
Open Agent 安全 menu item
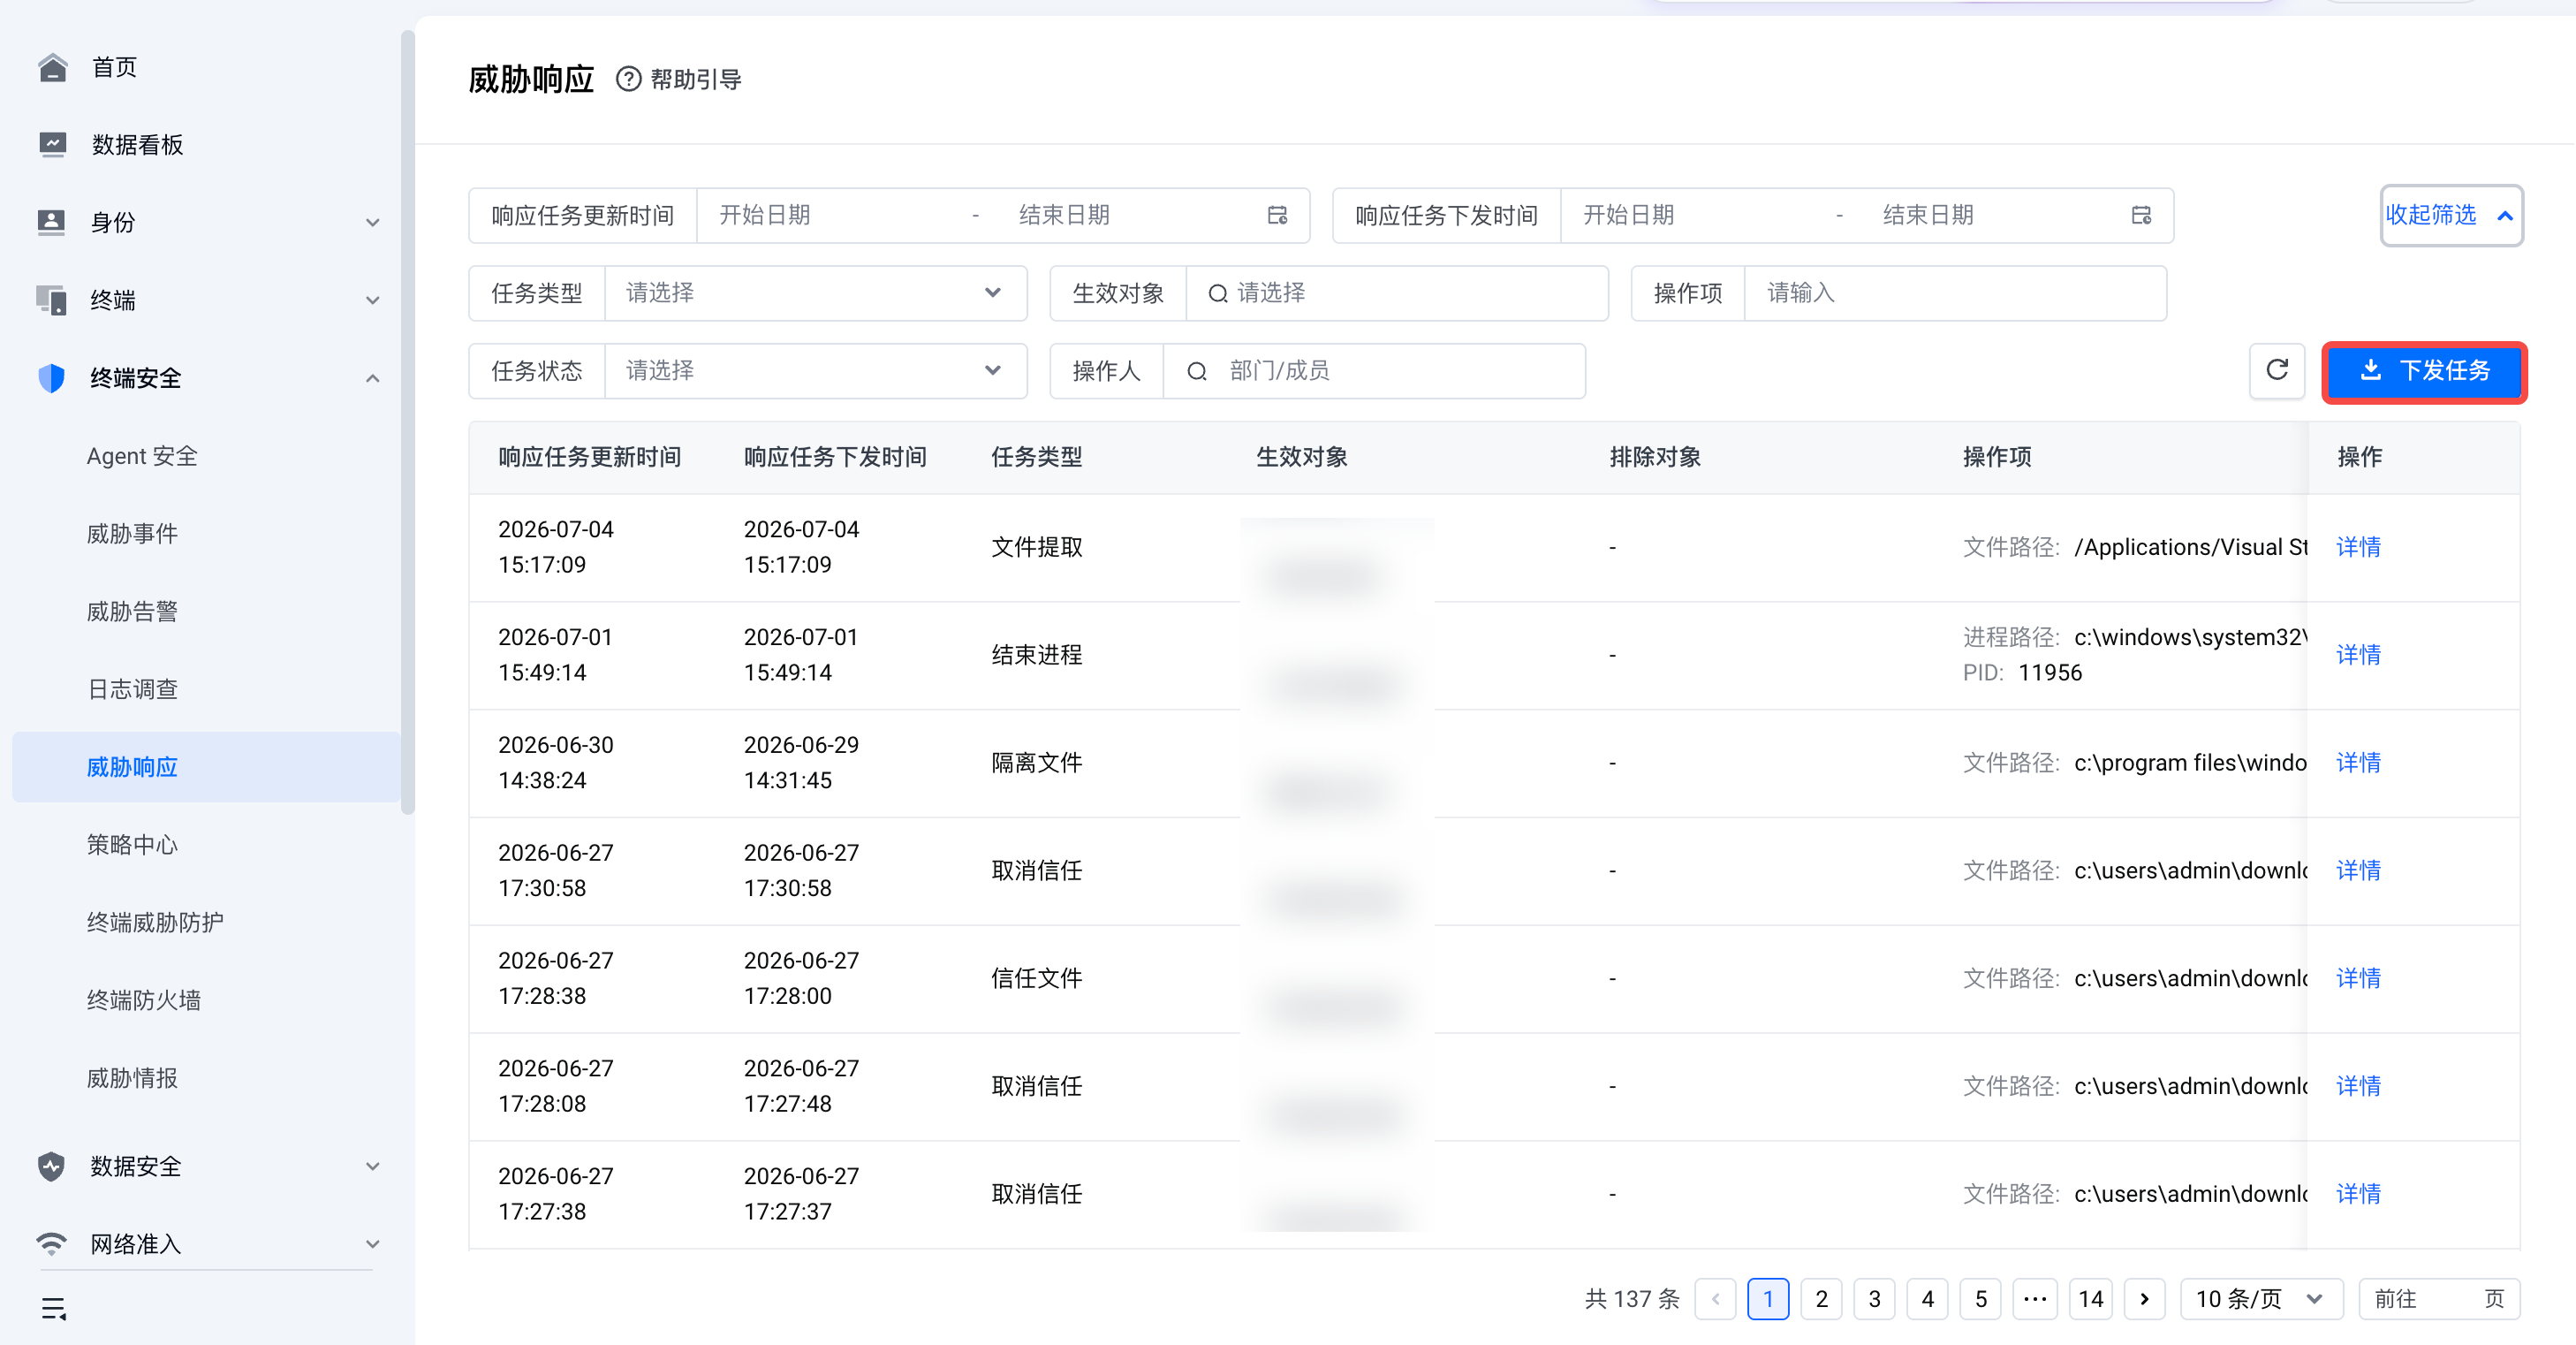click(142, 456)
